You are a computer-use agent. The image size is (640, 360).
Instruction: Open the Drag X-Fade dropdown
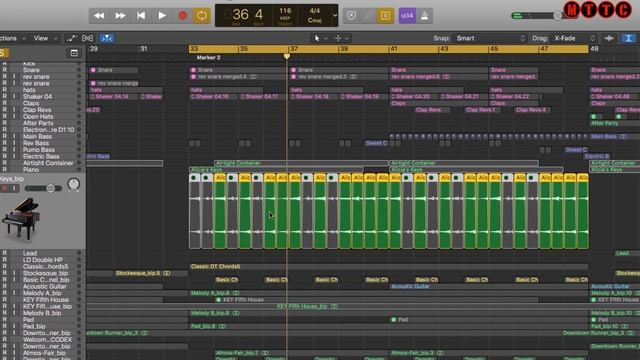pos(575,38)
